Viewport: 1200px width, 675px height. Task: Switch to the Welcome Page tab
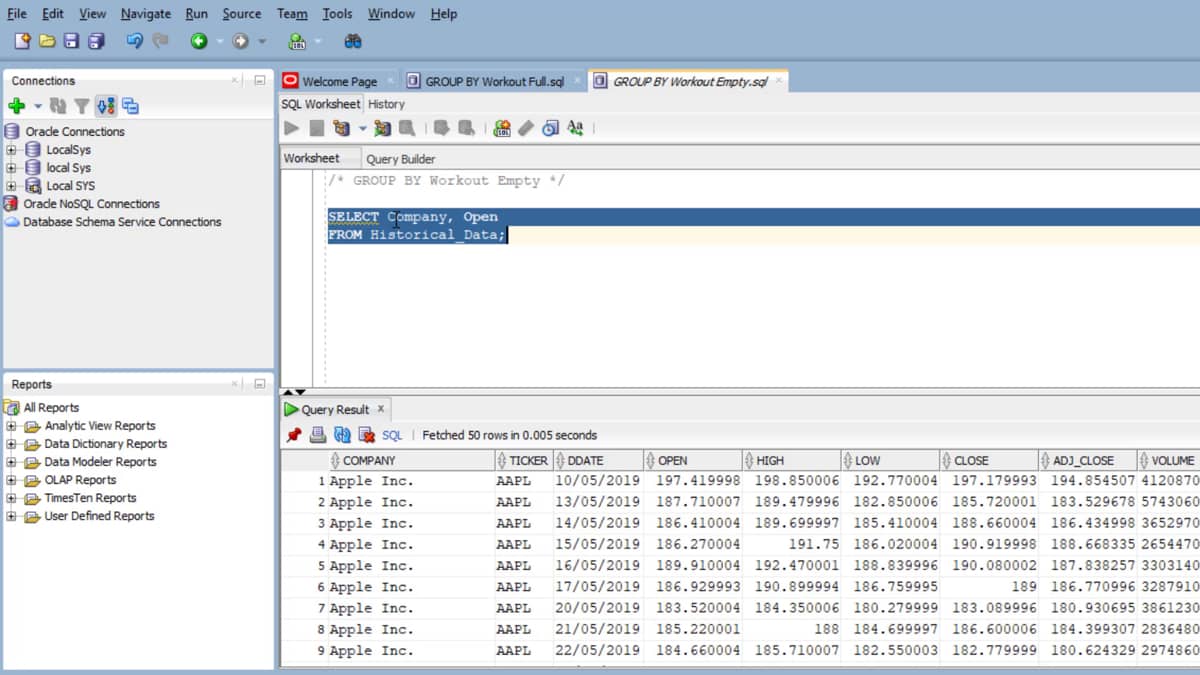pyautogui.click(x=339, y=82)
